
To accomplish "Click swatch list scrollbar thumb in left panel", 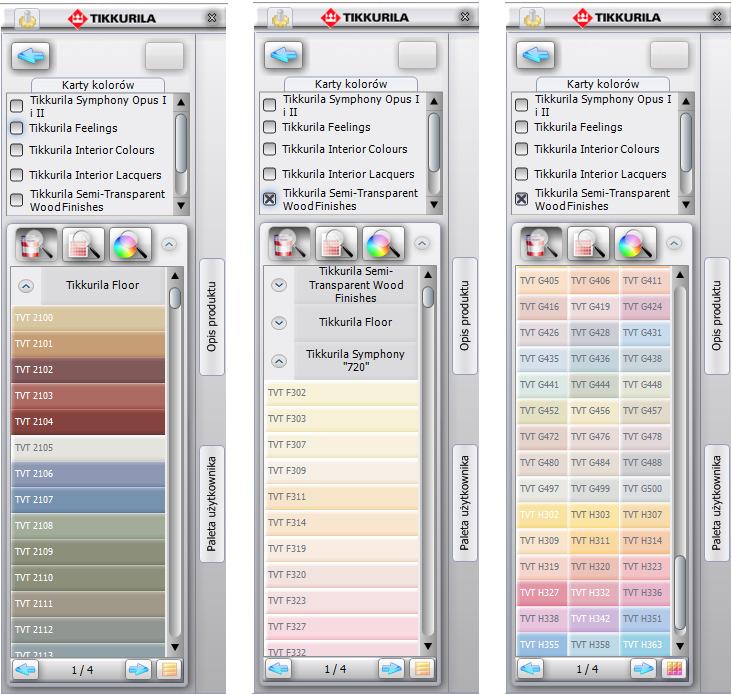I will pyautogui.click(x=175, y=298).
